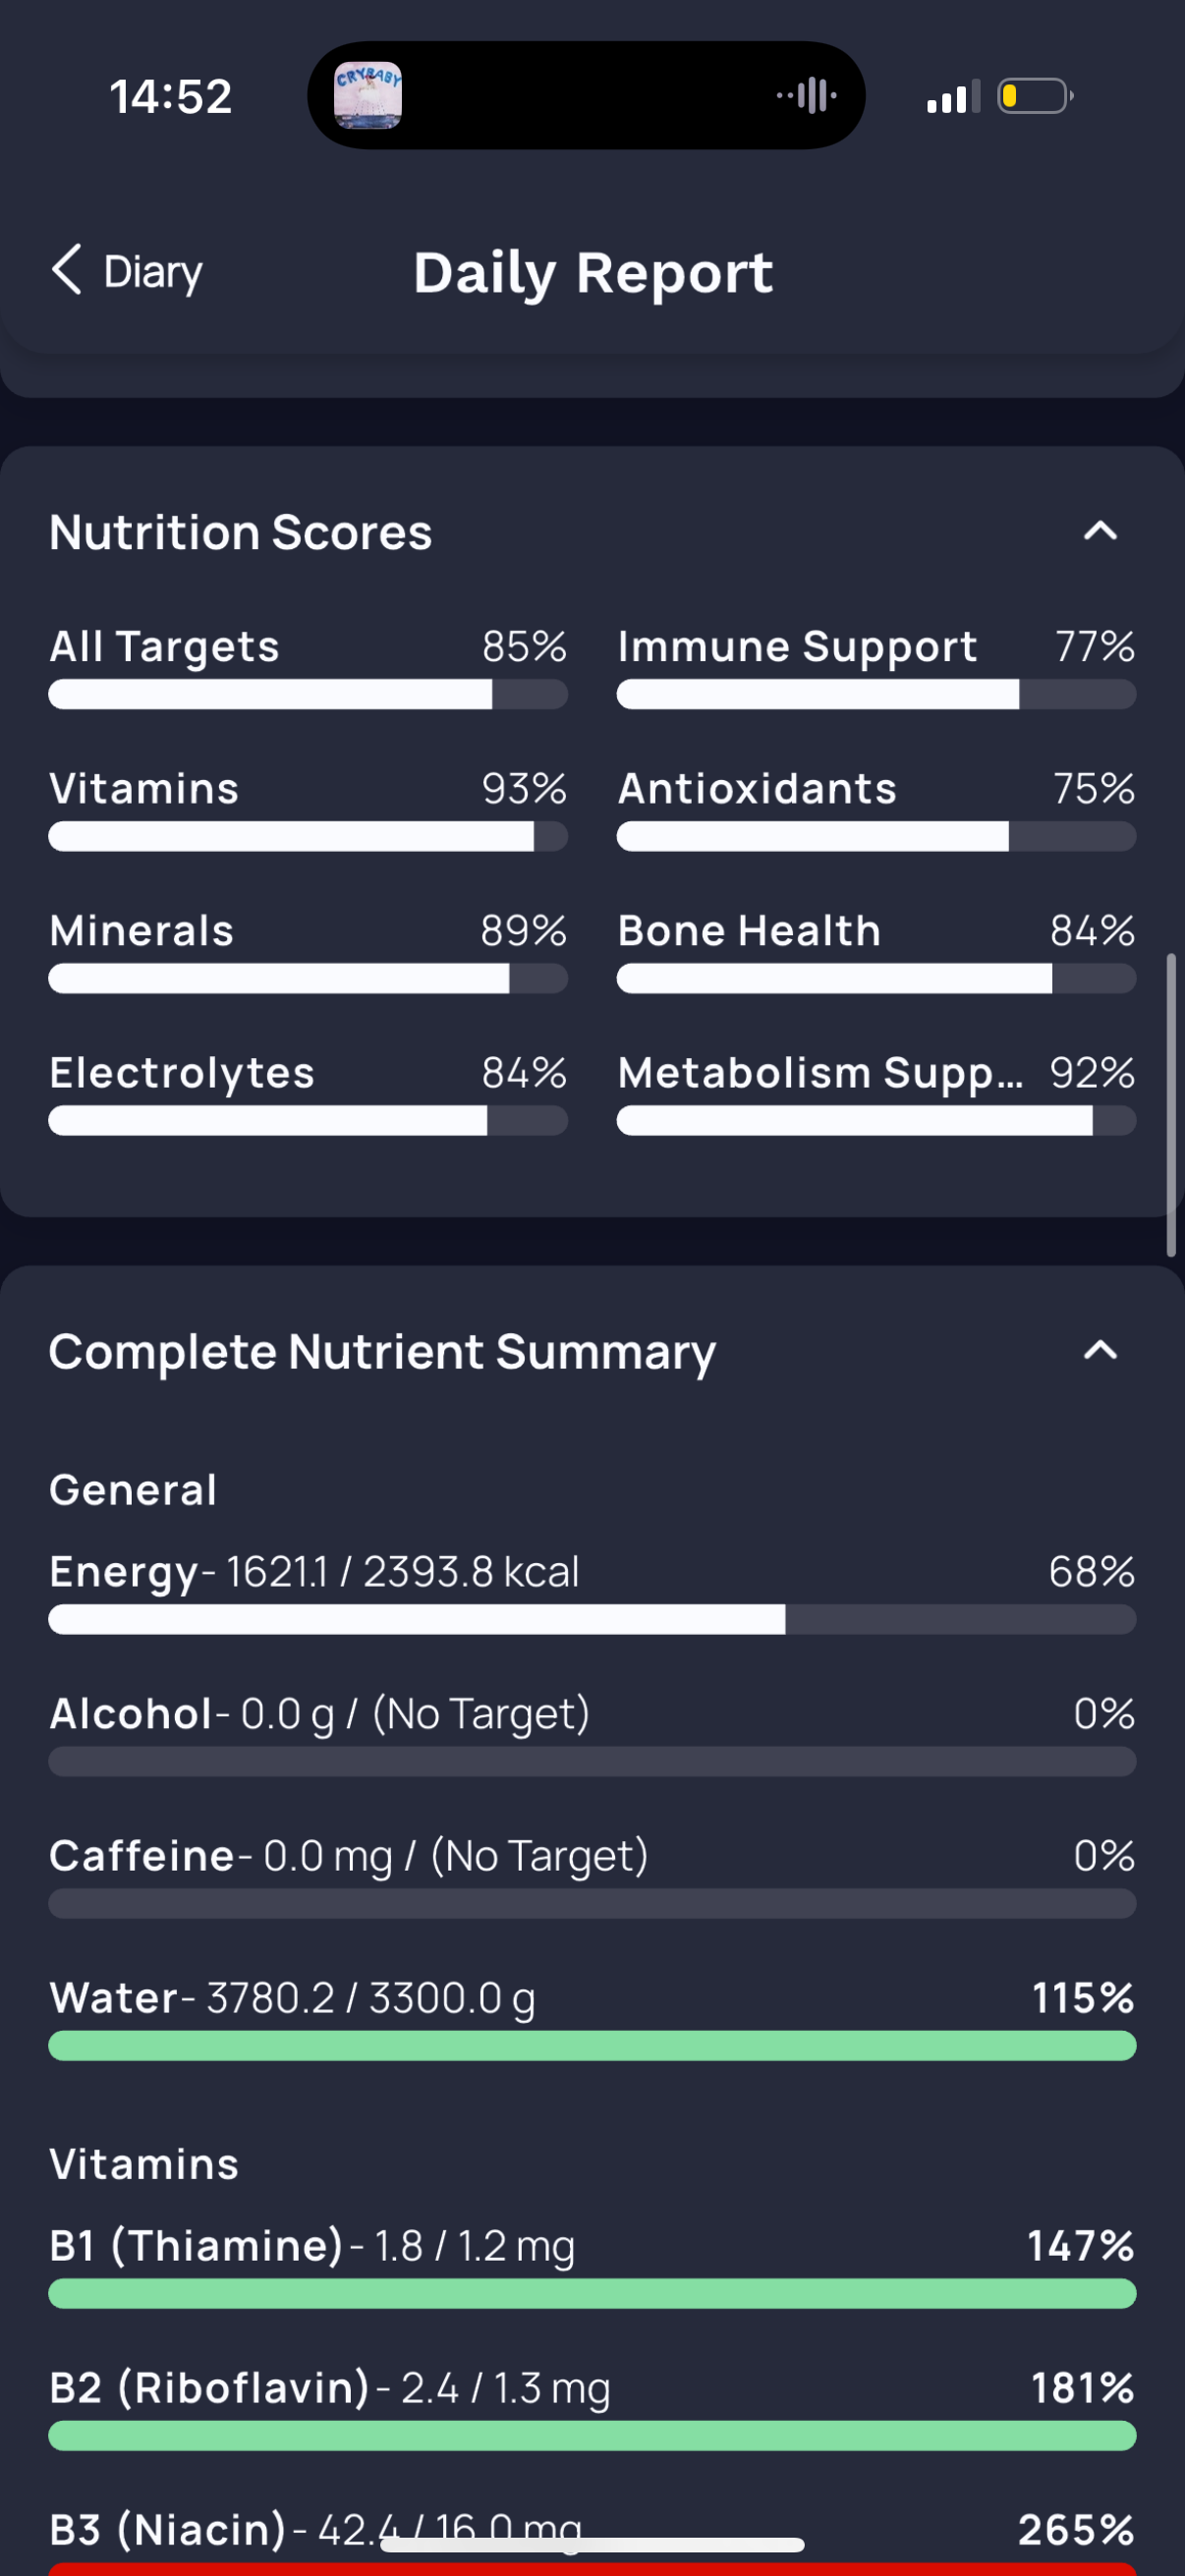Tap the battery icon in status bar
Viewport: 1185px width, 2576px height.
1036,96
